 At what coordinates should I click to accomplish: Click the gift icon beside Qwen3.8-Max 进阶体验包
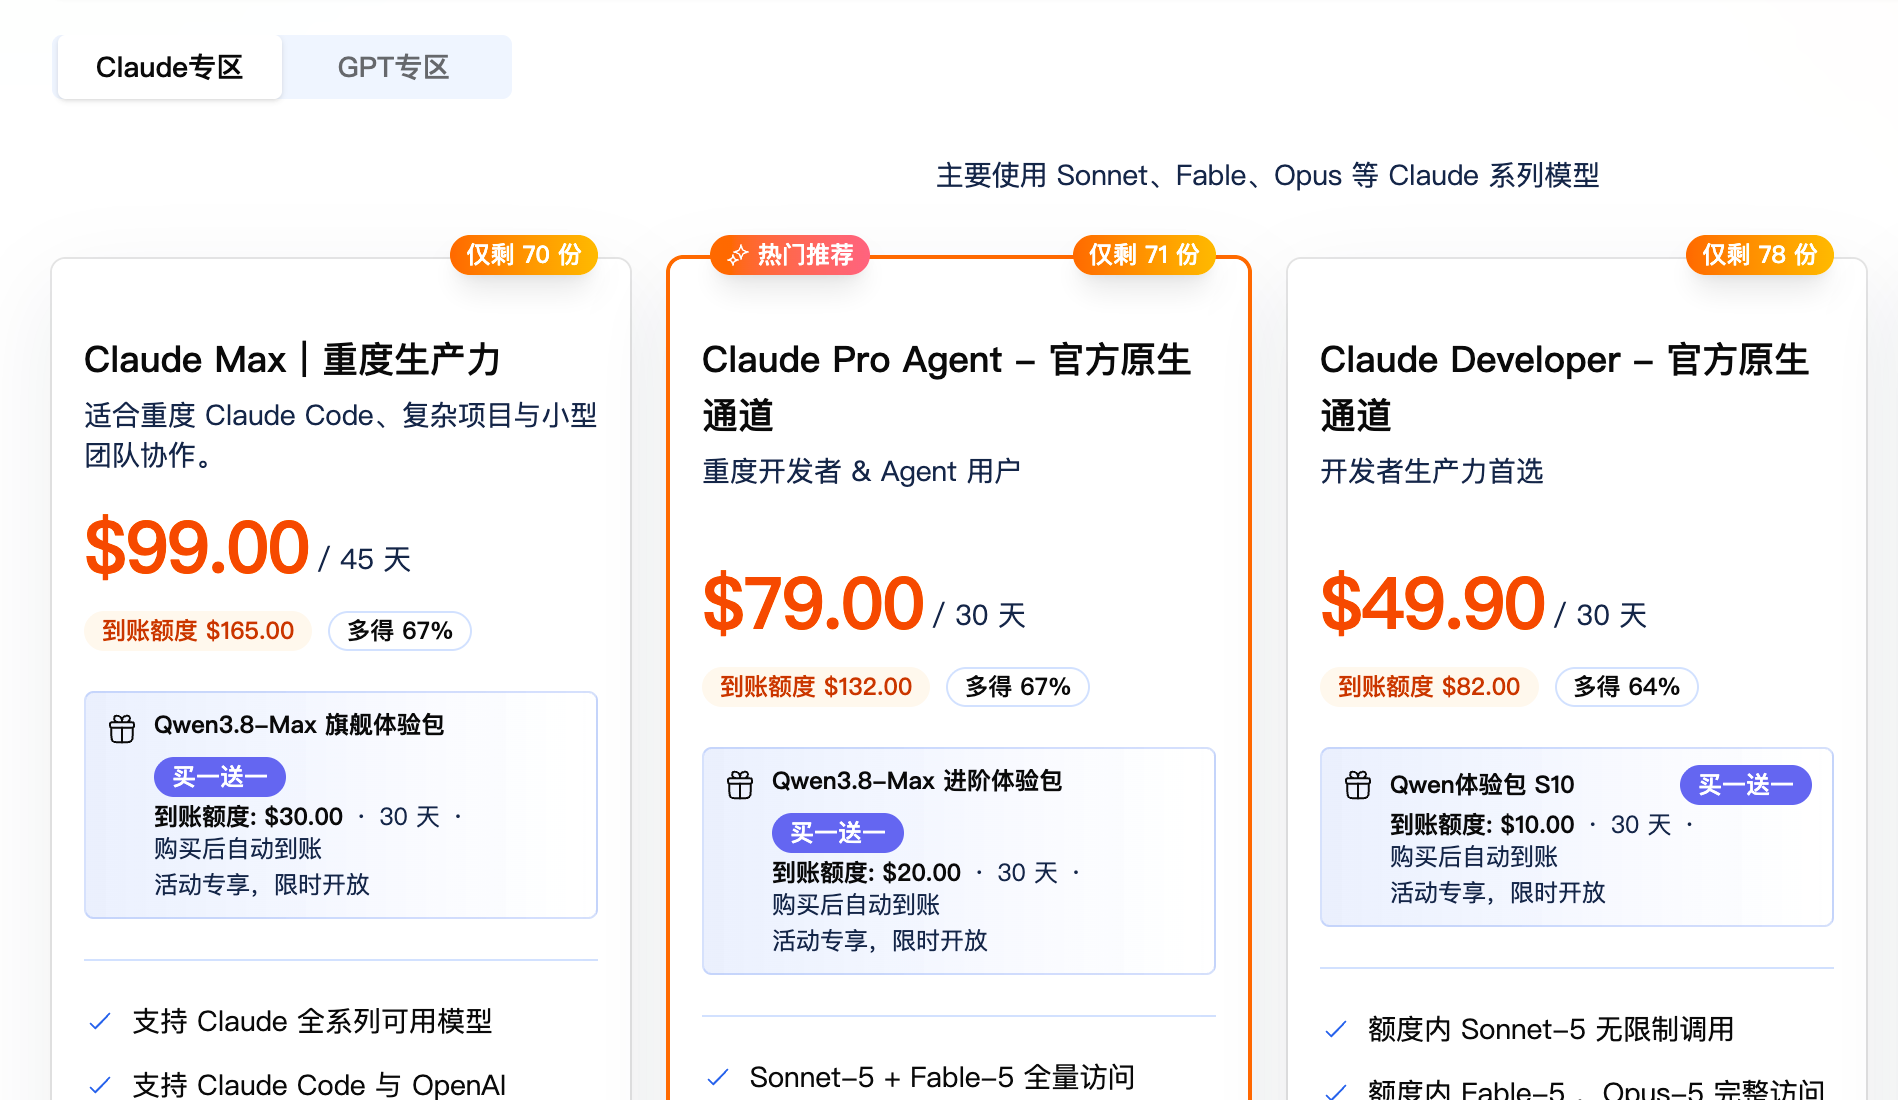click(740, 785)
